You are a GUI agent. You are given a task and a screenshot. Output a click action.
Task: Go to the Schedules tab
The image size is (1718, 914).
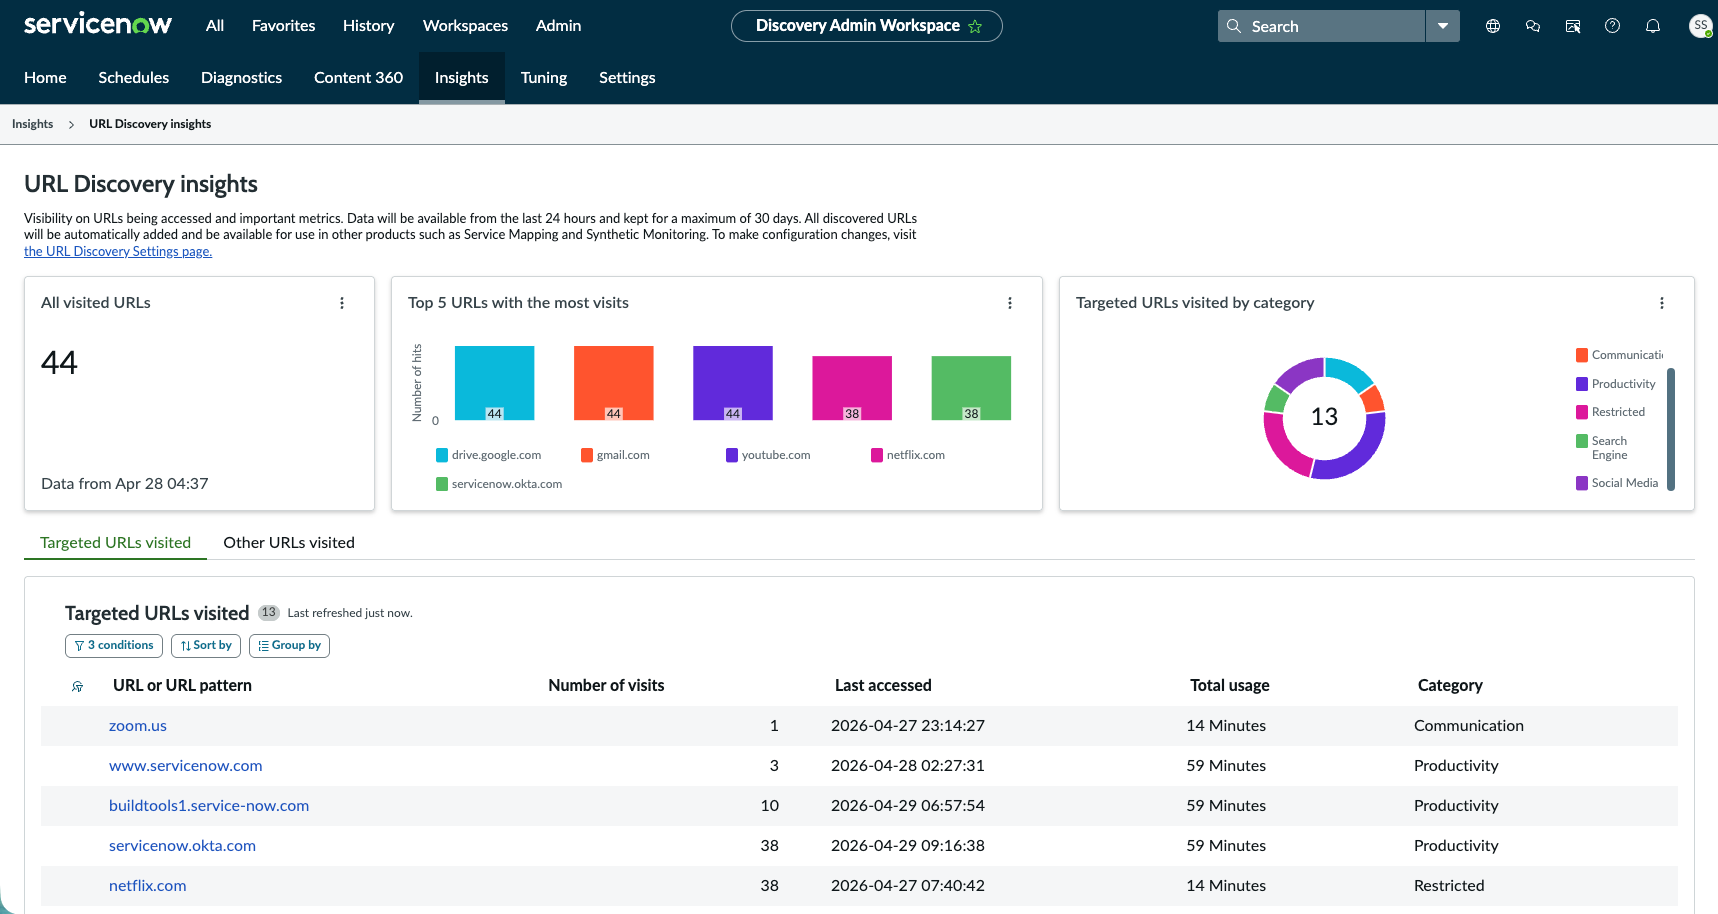coord(134,78)
